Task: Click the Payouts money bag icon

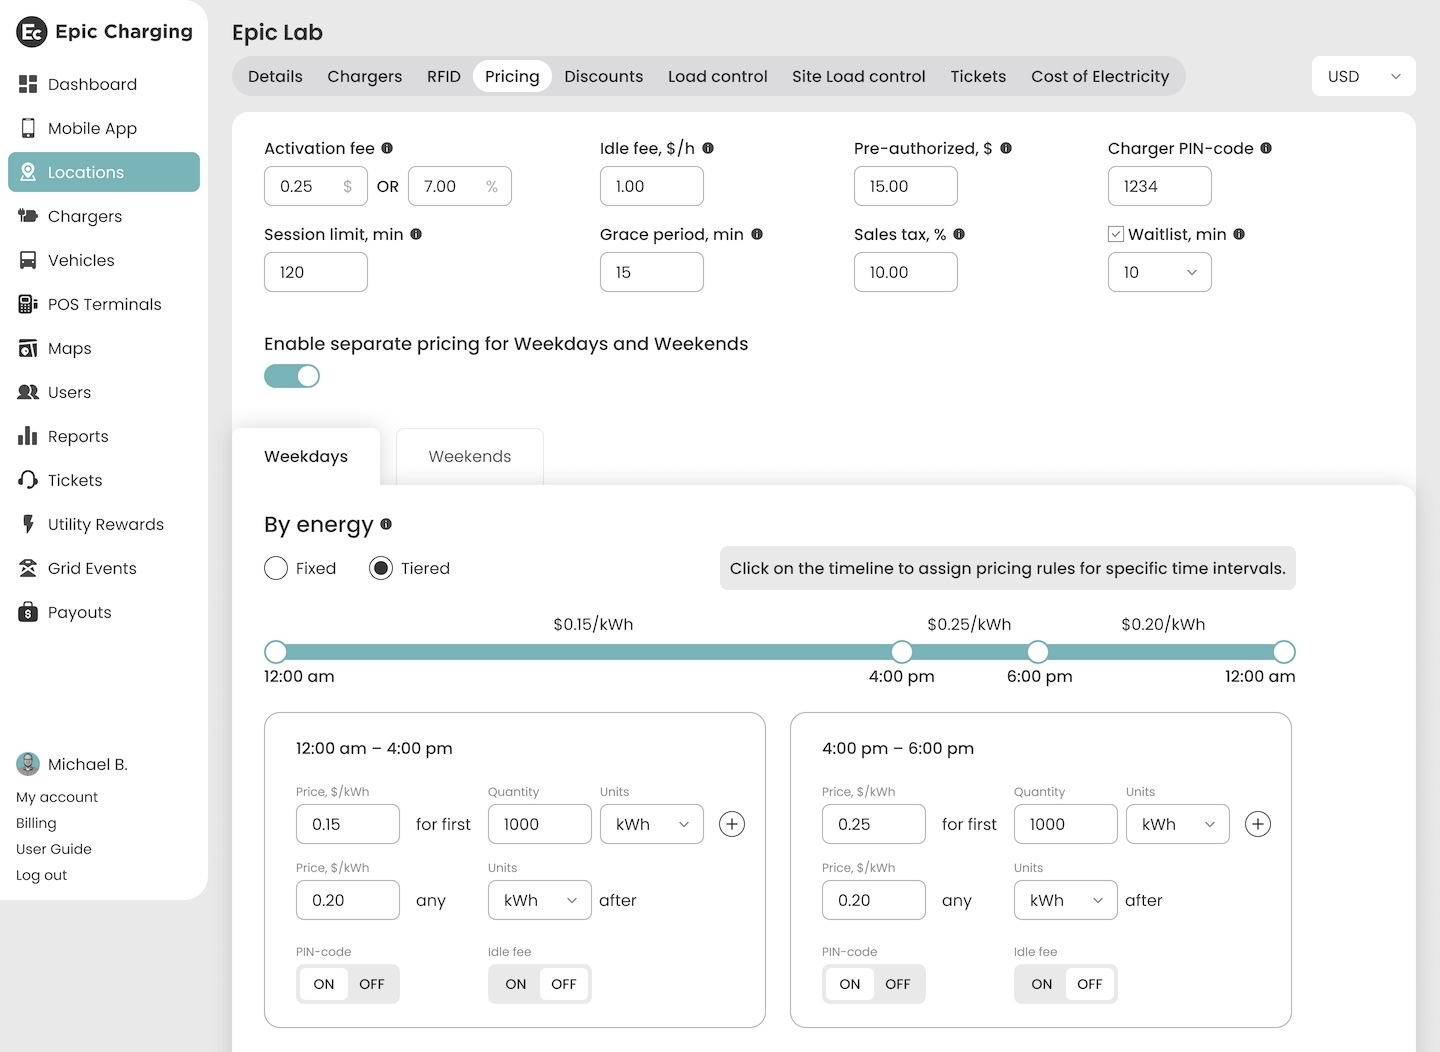Action: (x=28, y=612)
